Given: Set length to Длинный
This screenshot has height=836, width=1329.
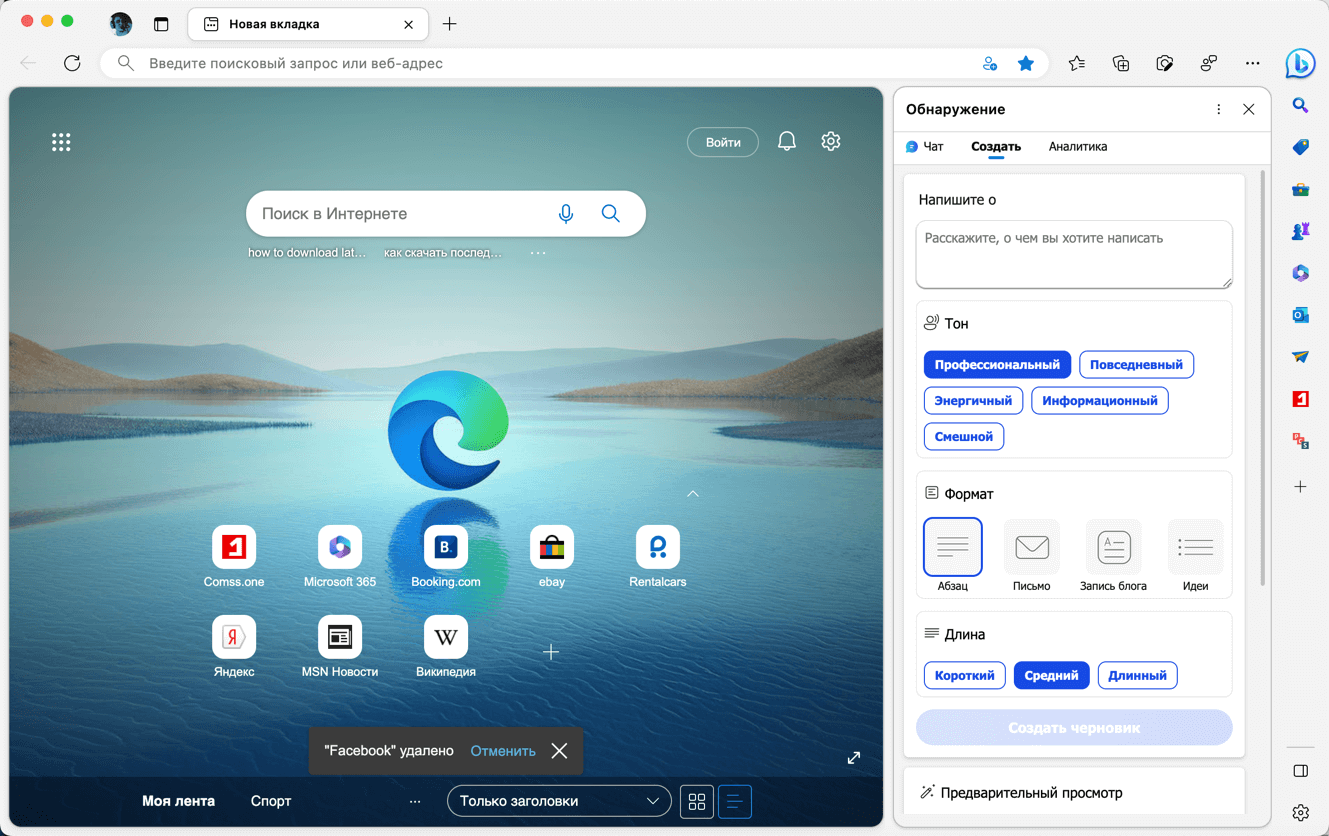Looking at the screenshot, I should coord(1137,676).
